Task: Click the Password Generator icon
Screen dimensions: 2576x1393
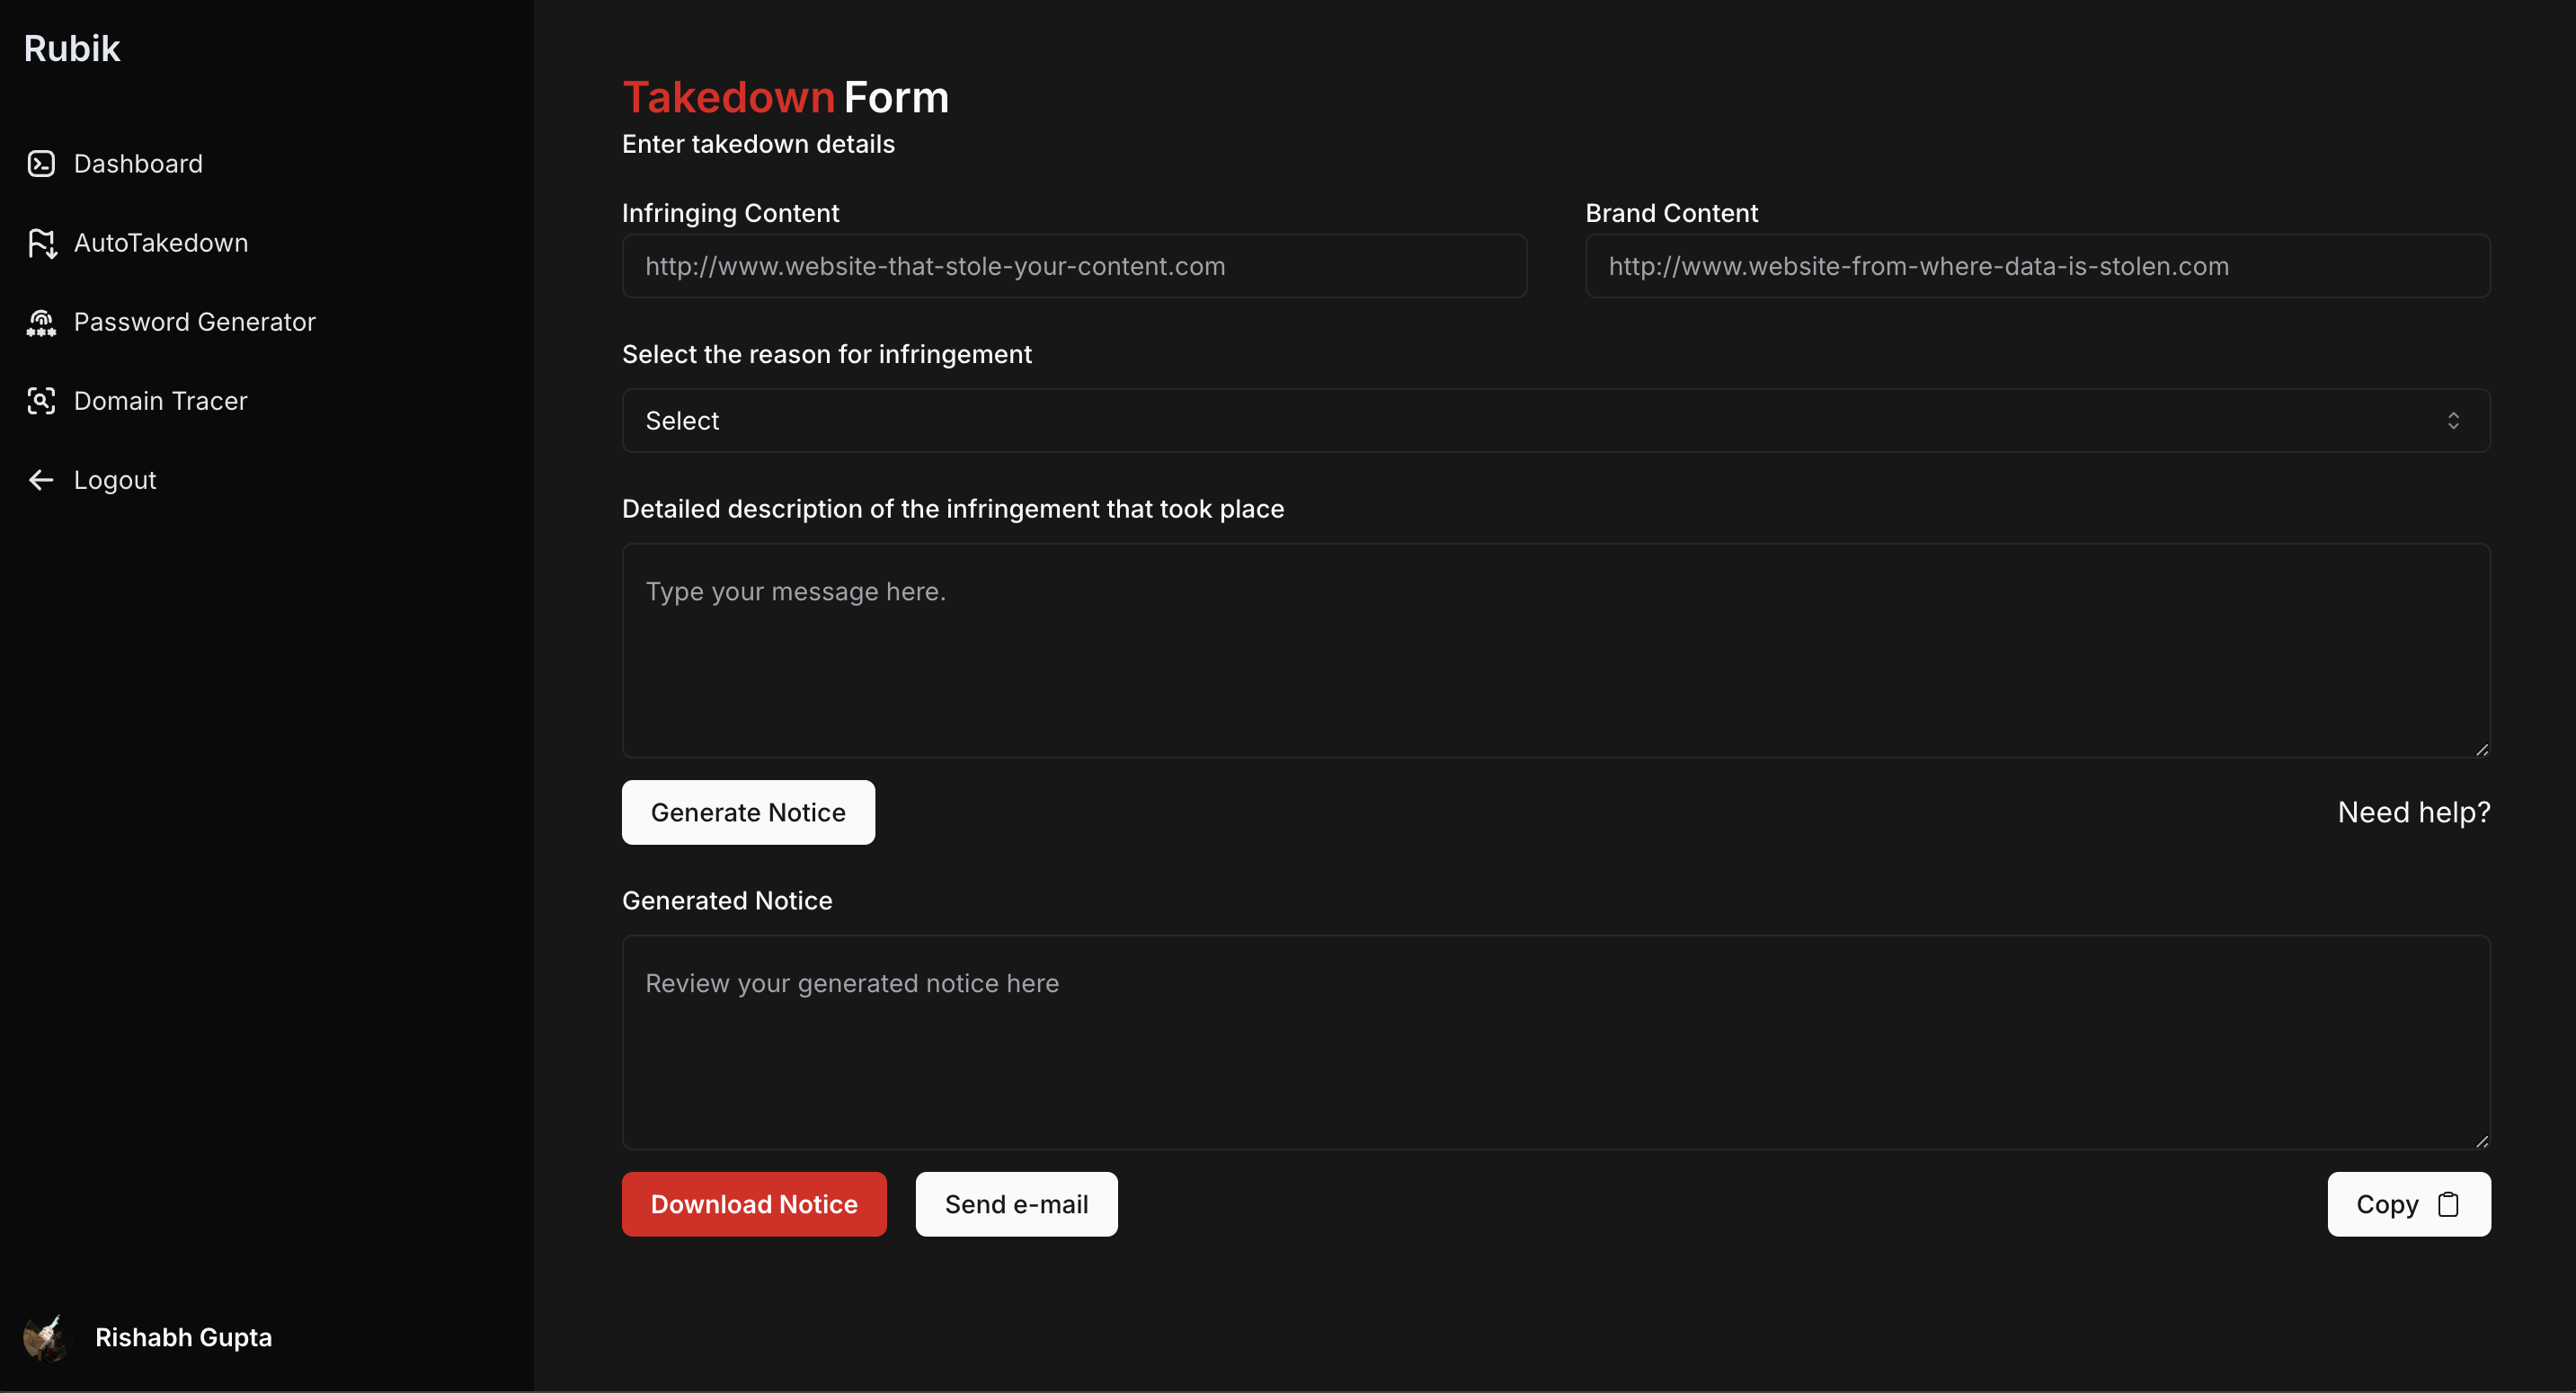Action: (x=41, y=322)
